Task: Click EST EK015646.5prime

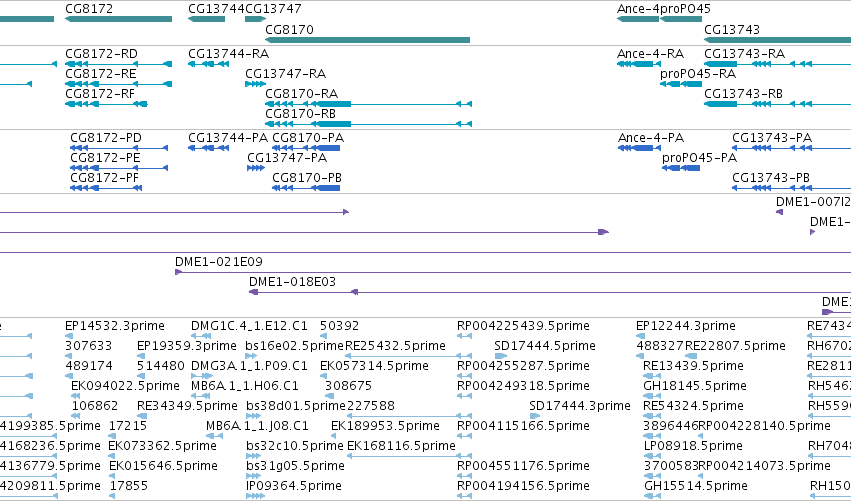Action: pos(163,466)
